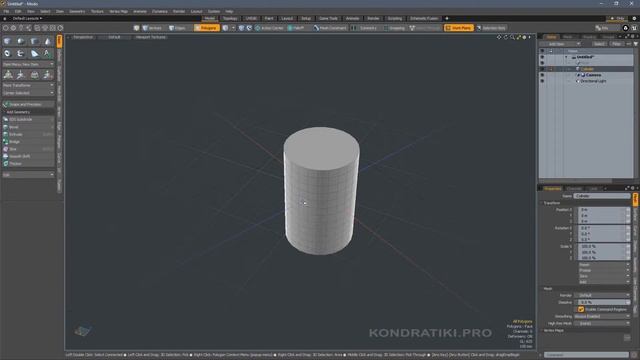Switch to the Paint layout tab

tap(269, 18)
